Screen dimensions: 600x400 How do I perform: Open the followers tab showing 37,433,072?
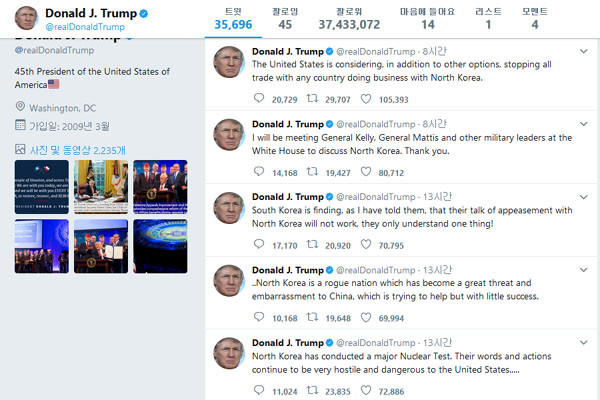[x=349, y=19]
